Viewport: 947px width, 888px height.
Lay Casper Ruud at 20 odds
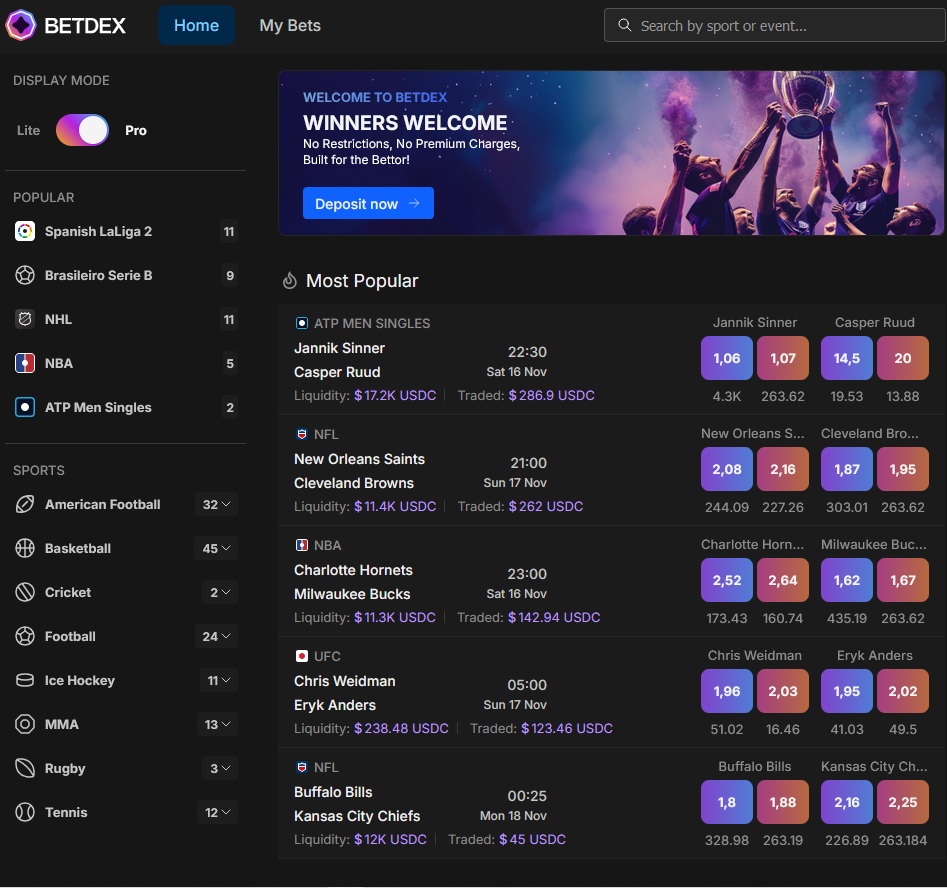[903, 358]
